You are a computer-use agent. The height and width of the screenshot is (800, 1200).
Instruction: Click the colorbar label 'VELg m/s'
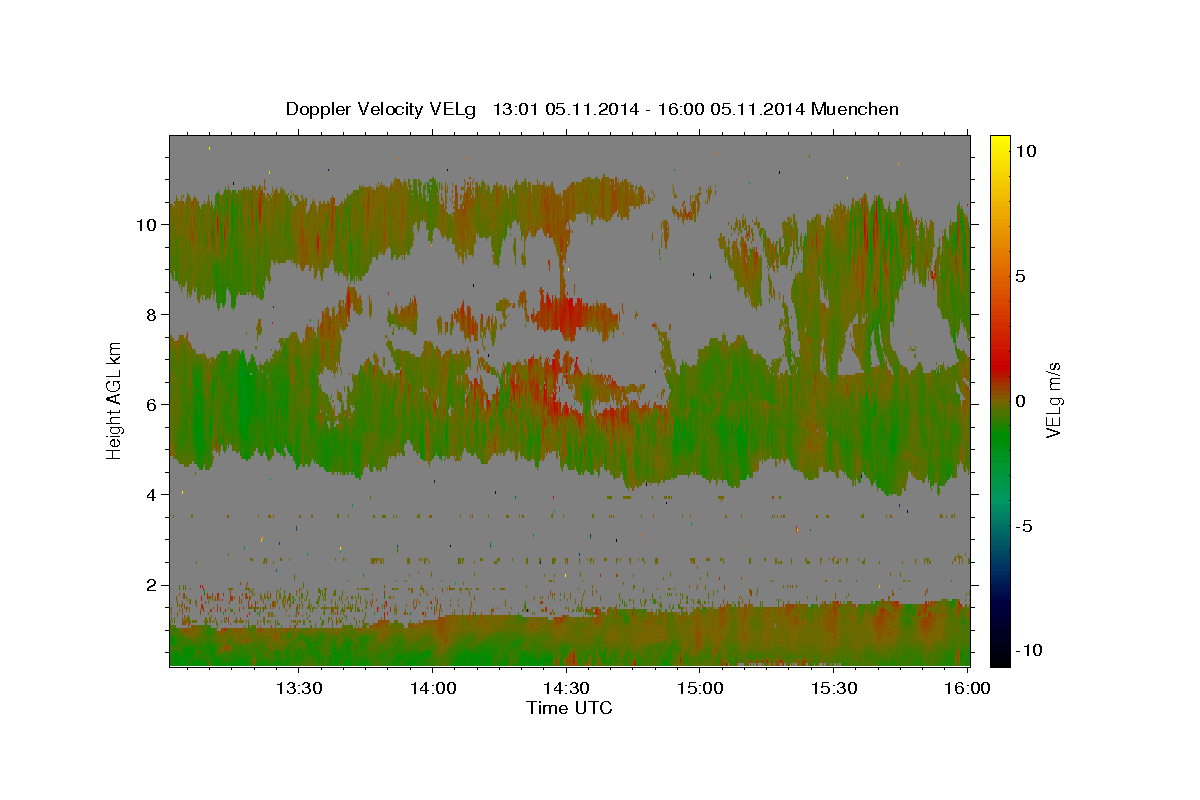(x=1053, y=400)
